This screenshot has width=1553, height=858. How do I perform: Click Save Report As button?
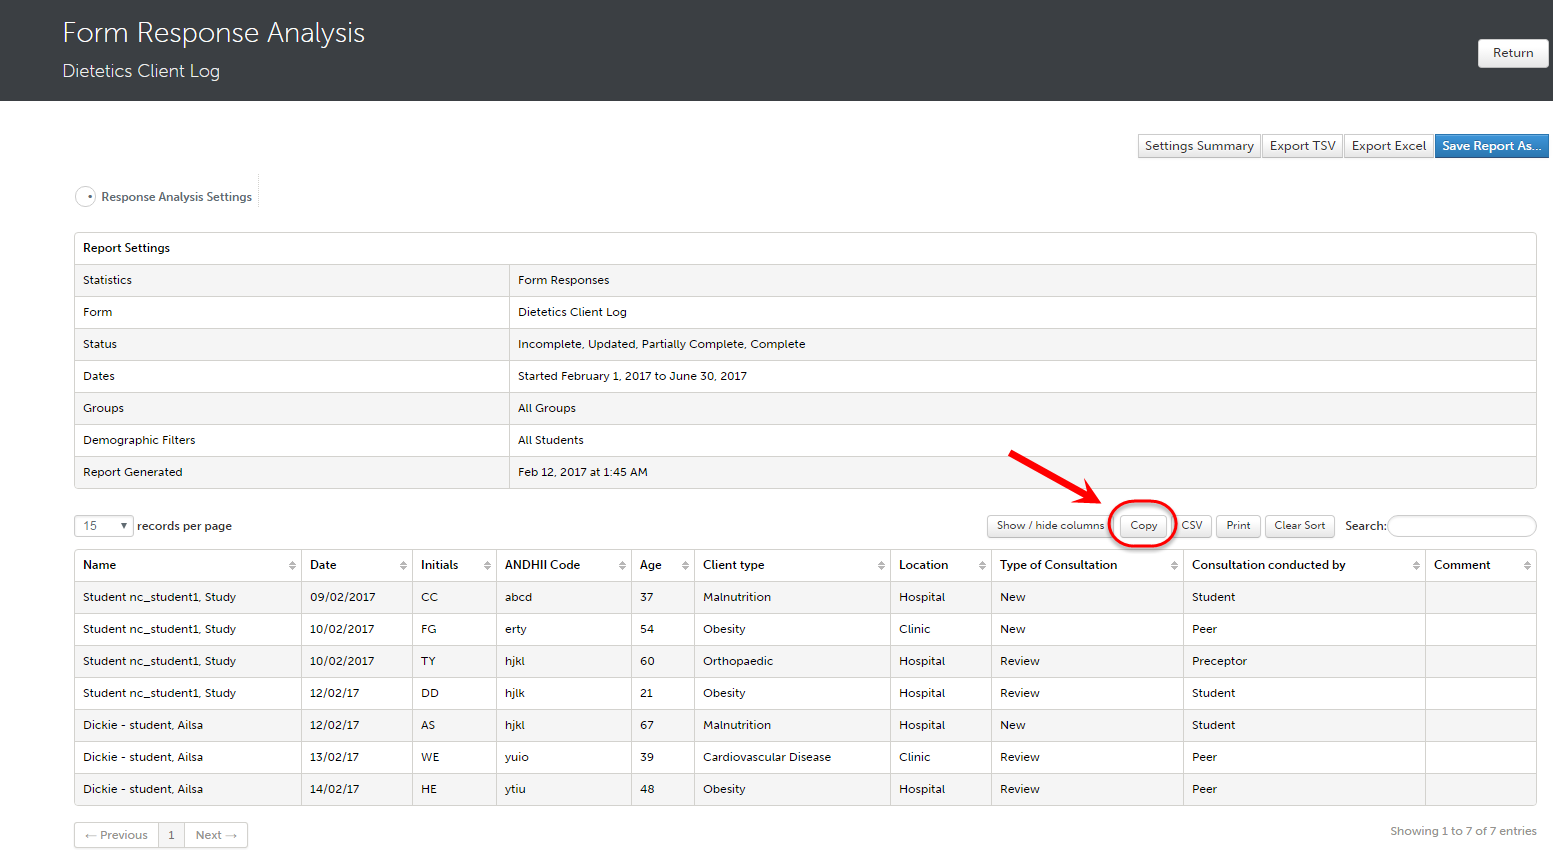pyautogui.click(x=1491, y=146)
